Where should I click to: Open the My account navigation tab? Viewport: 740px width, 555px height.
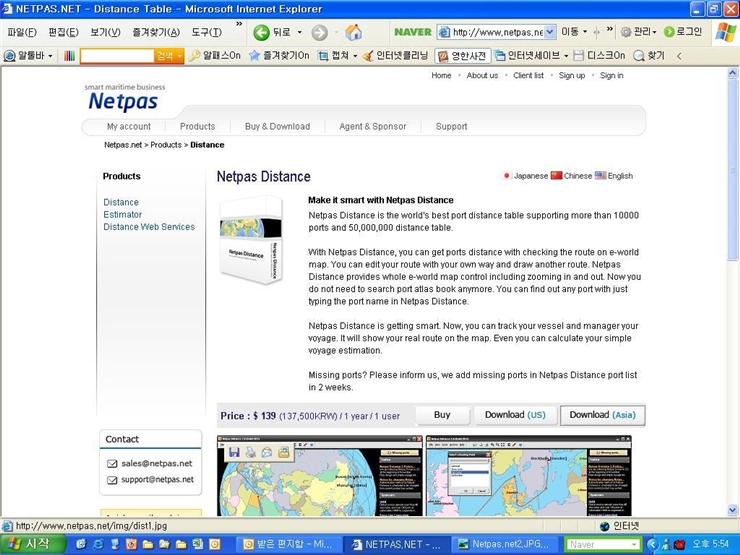tap(129, 126)
